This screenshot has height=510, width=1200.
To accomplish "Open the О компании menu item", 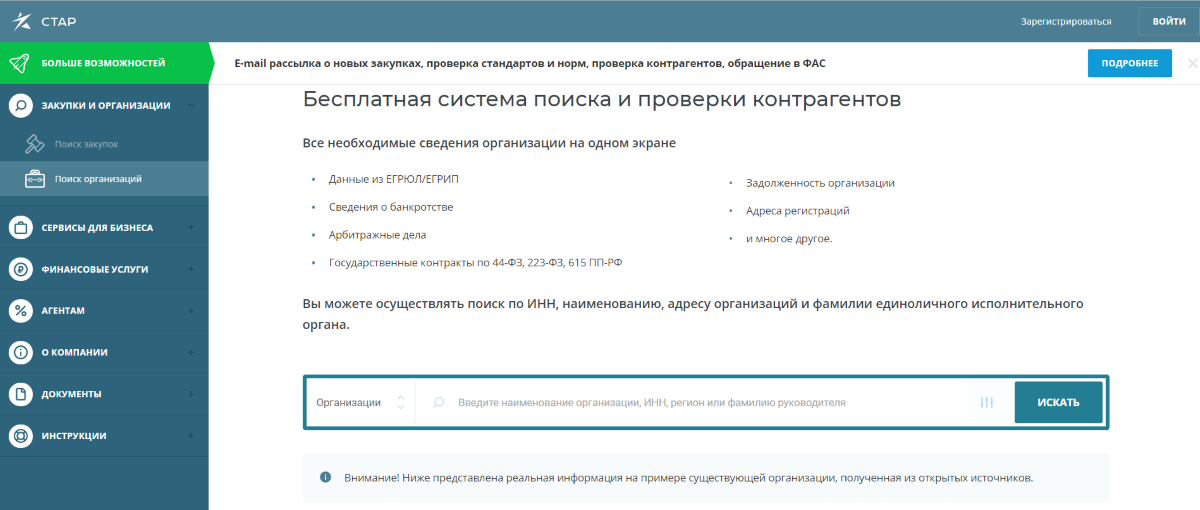I will coord(74,352).
